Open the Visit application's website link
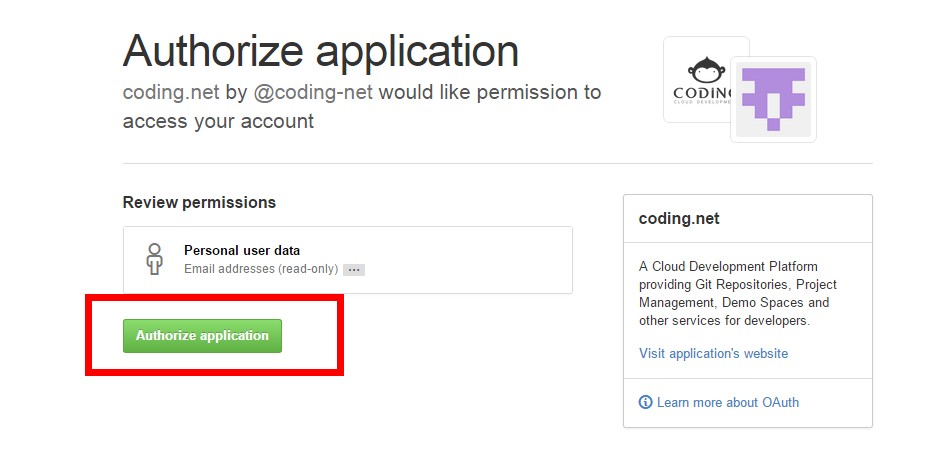 713,353
